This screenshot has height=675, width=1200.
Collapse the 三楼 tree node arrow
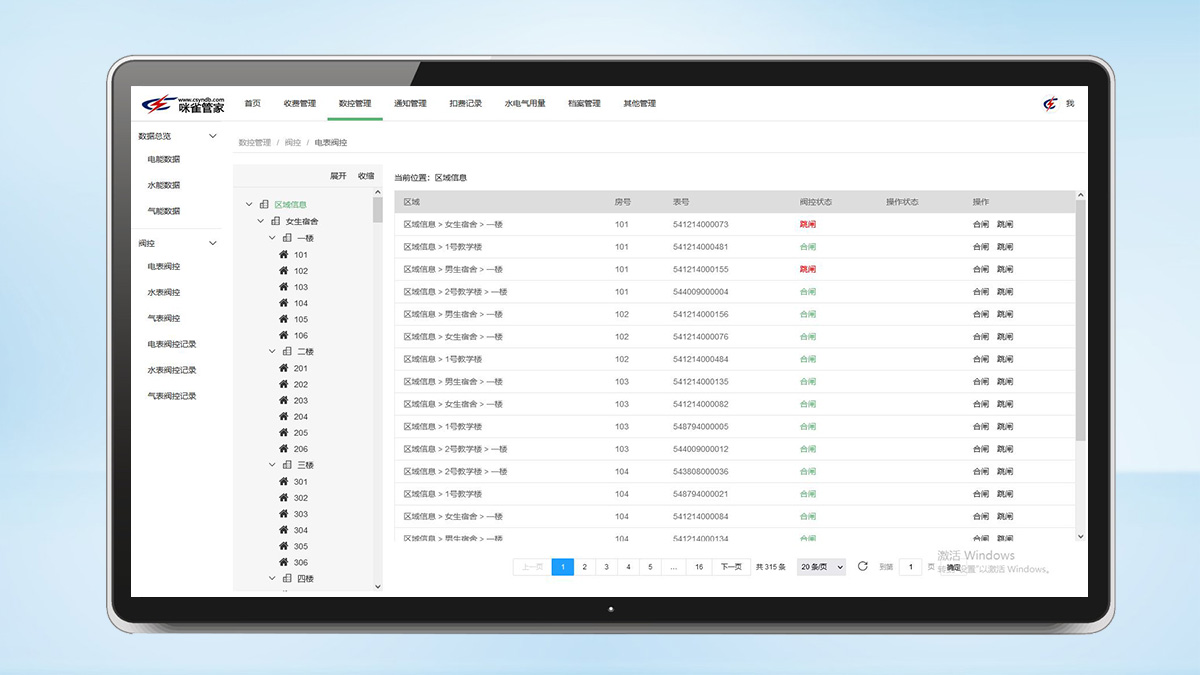[273, 465]
